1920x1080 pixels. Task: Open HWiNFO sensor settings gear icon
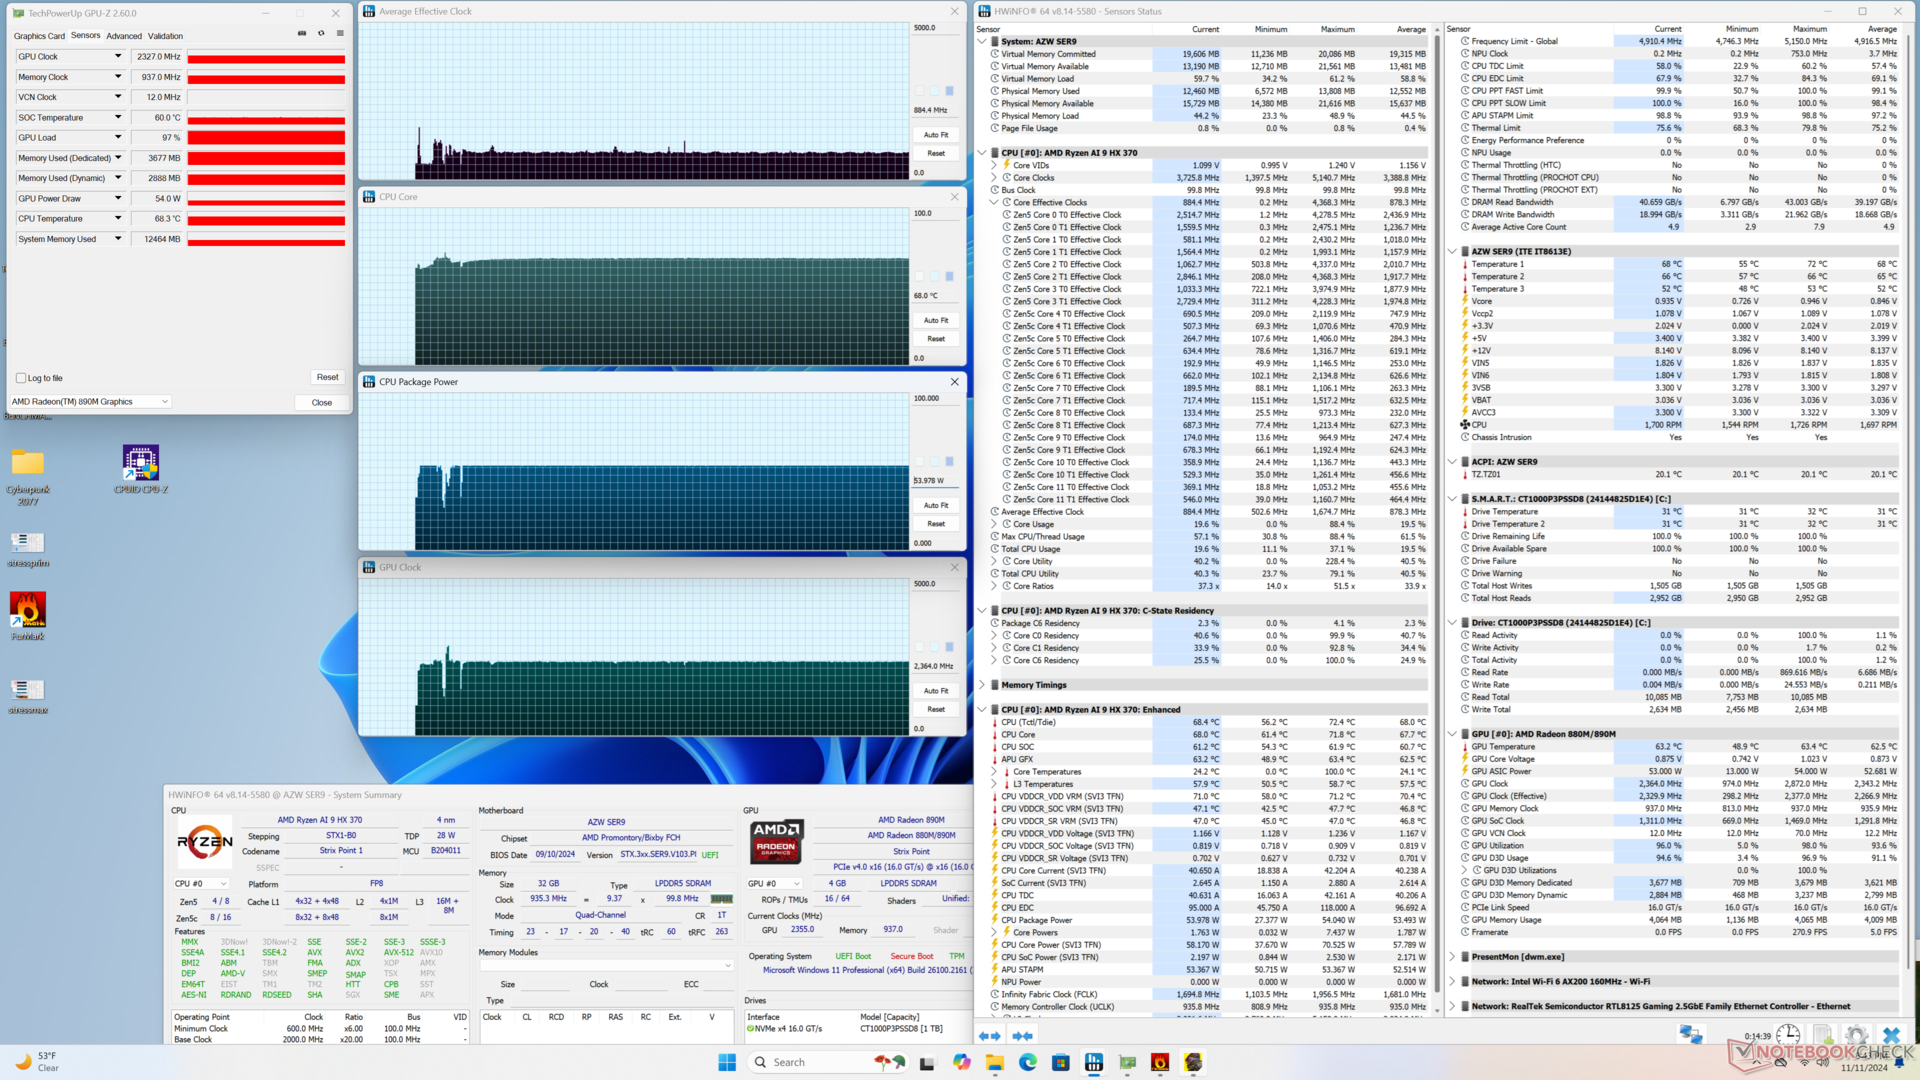tap(1856, 1035)
